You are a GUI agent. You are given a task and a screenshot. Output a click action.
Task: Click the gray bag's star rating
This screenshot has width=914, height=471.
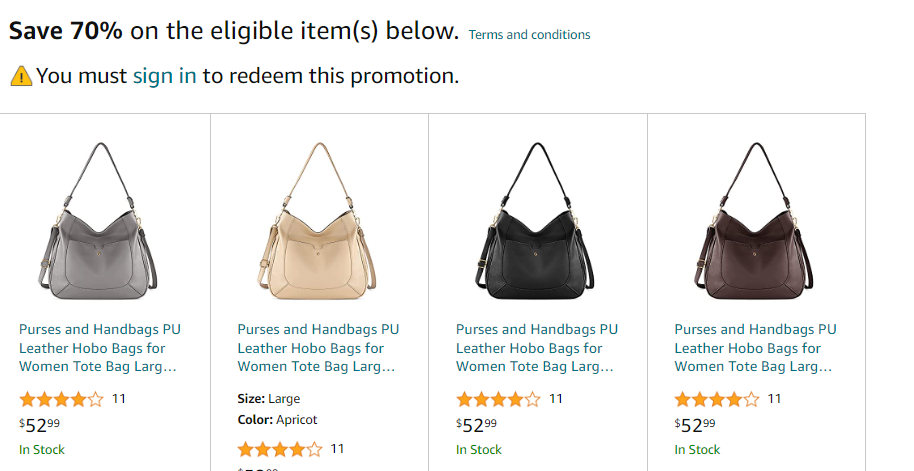pyautogui.click(x=61, y=400)
